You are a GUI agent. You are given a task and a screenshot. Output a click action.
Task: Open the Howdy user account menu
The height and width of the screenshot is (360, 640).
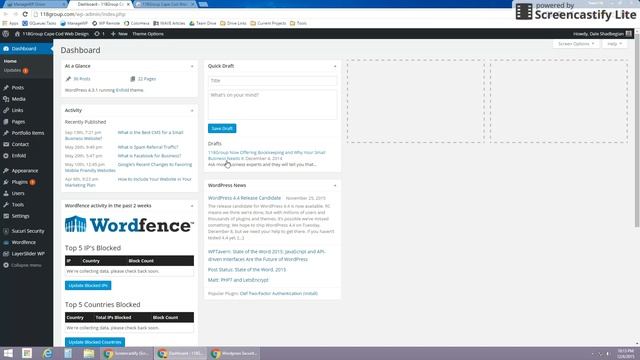click(602, 34)
